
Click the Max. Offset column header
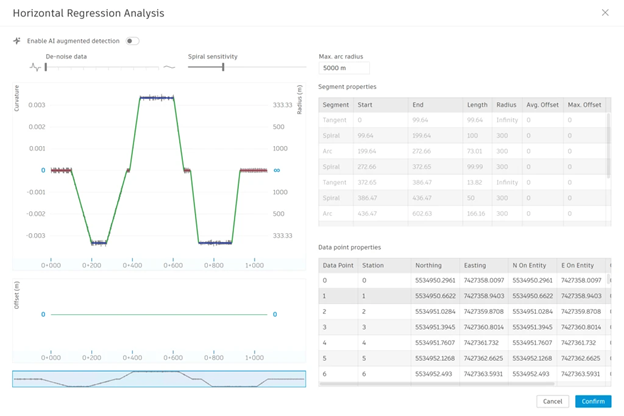click(583, 105)
